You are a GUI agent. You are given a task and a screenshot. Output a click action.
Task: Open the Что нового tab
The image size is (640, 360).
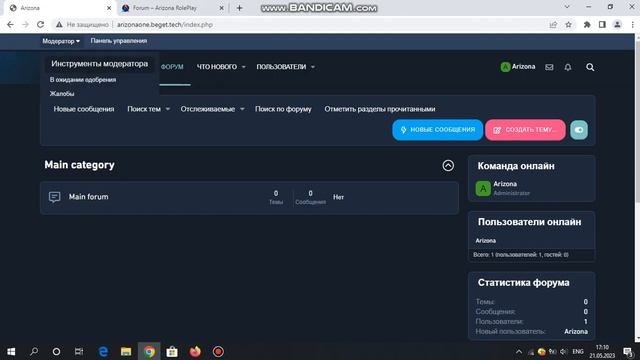click(217, 67)
